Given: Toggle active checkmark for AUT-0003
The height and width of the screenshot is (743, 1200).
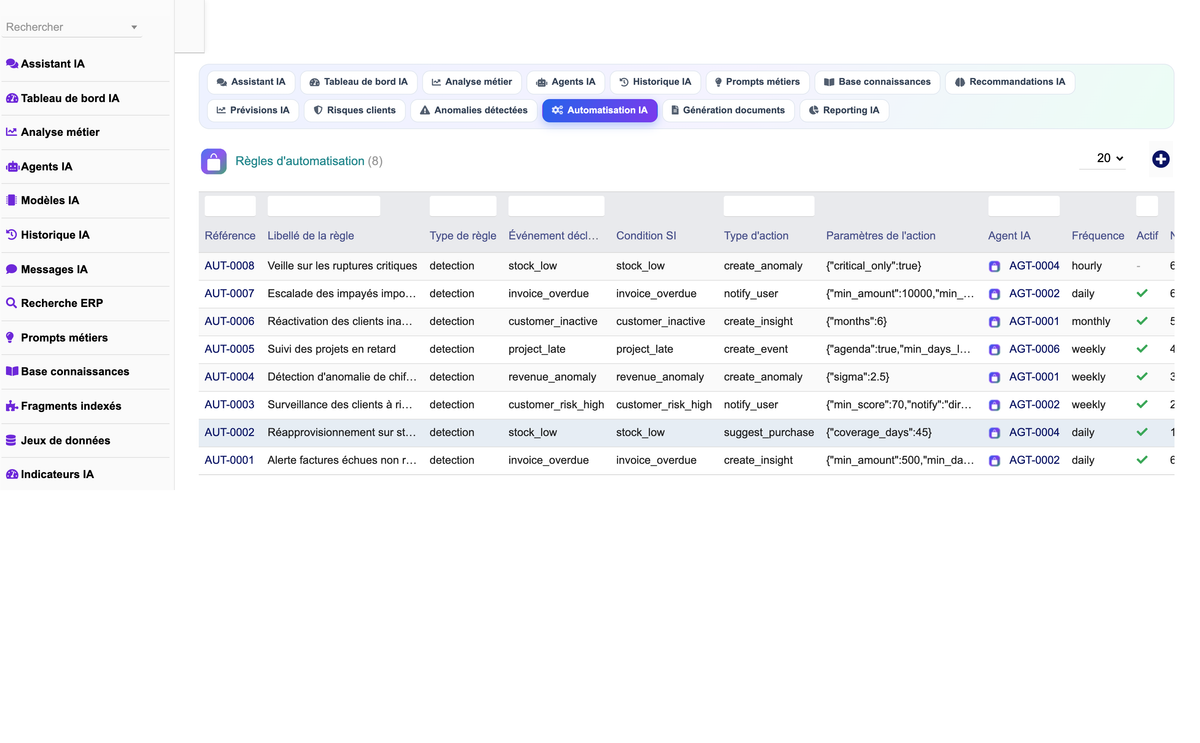Looking at the screenshot, I should (1142, 405).
